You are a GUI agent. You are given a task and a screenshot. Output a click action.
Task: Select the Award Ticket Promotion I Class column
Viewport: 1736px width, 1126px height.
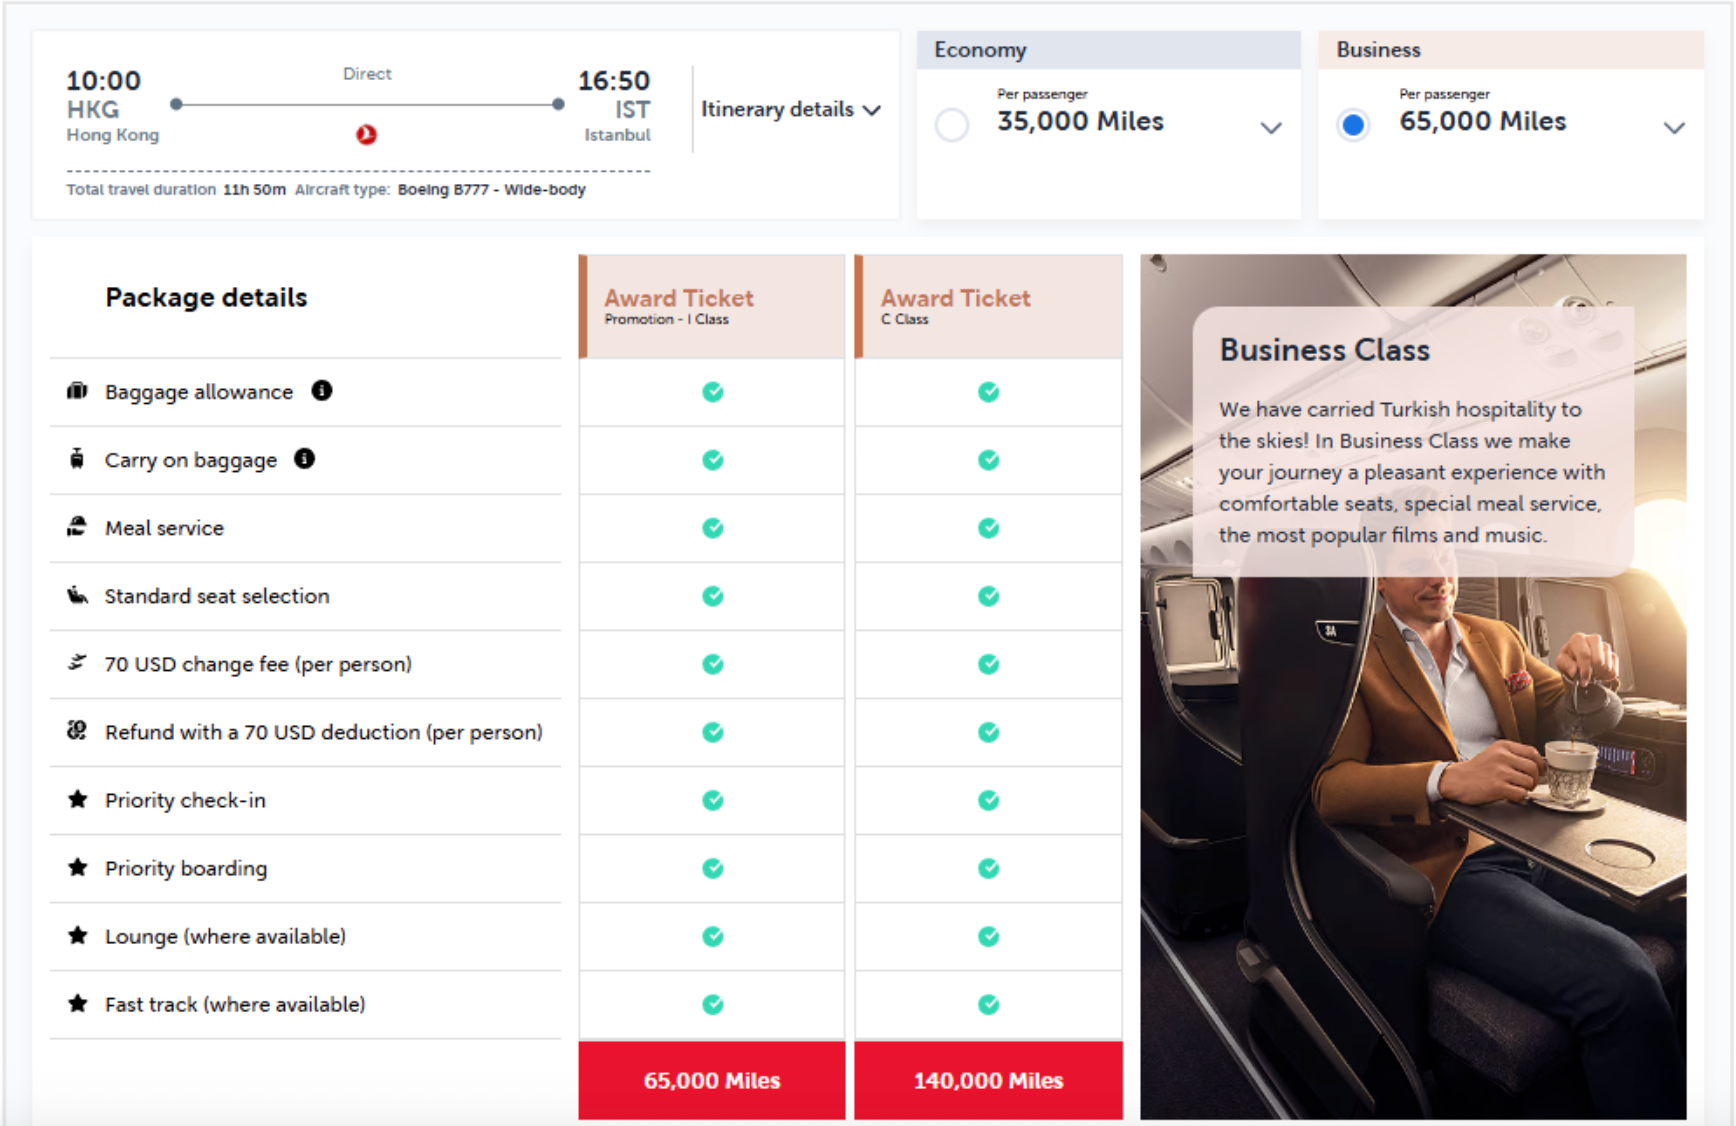tap(712, 306)
